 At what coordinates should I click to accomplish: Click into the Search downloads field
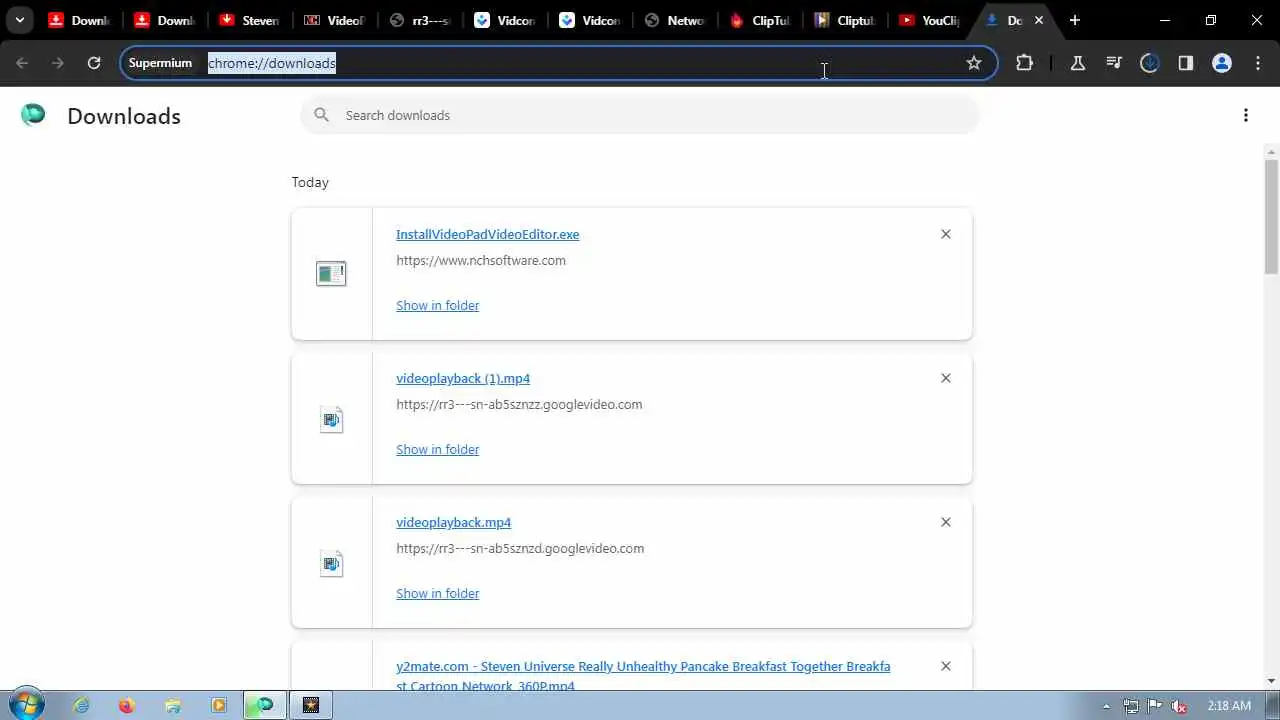click(x=640, y=115)
